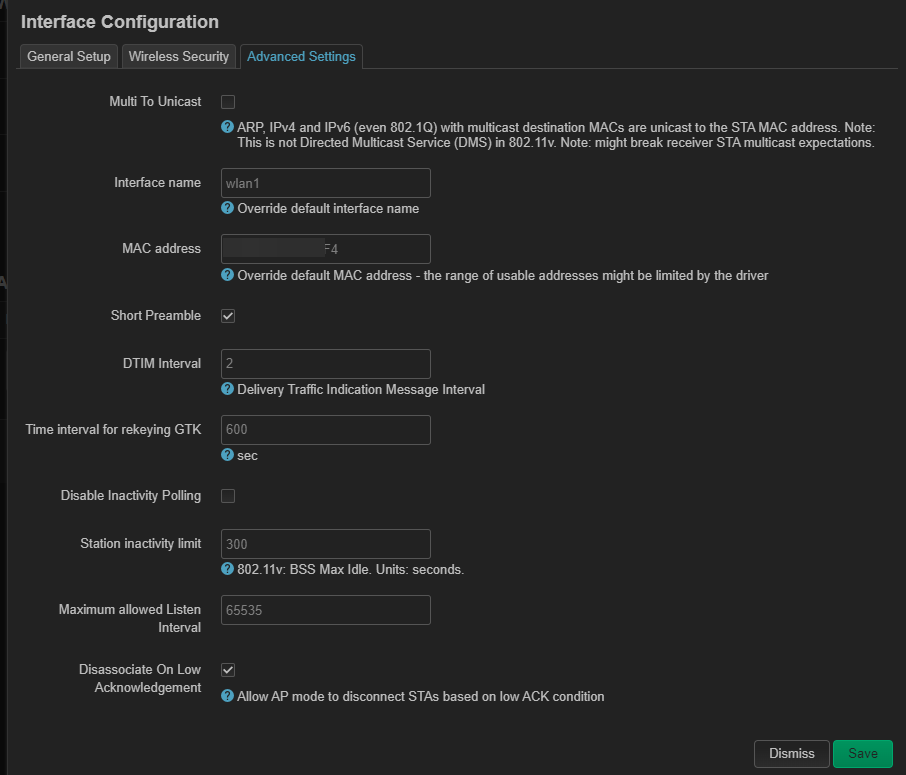Viewport: 906px width, 775px height.
Task: Click help icon beside the sec unit hint
Action: pos(228,455)
